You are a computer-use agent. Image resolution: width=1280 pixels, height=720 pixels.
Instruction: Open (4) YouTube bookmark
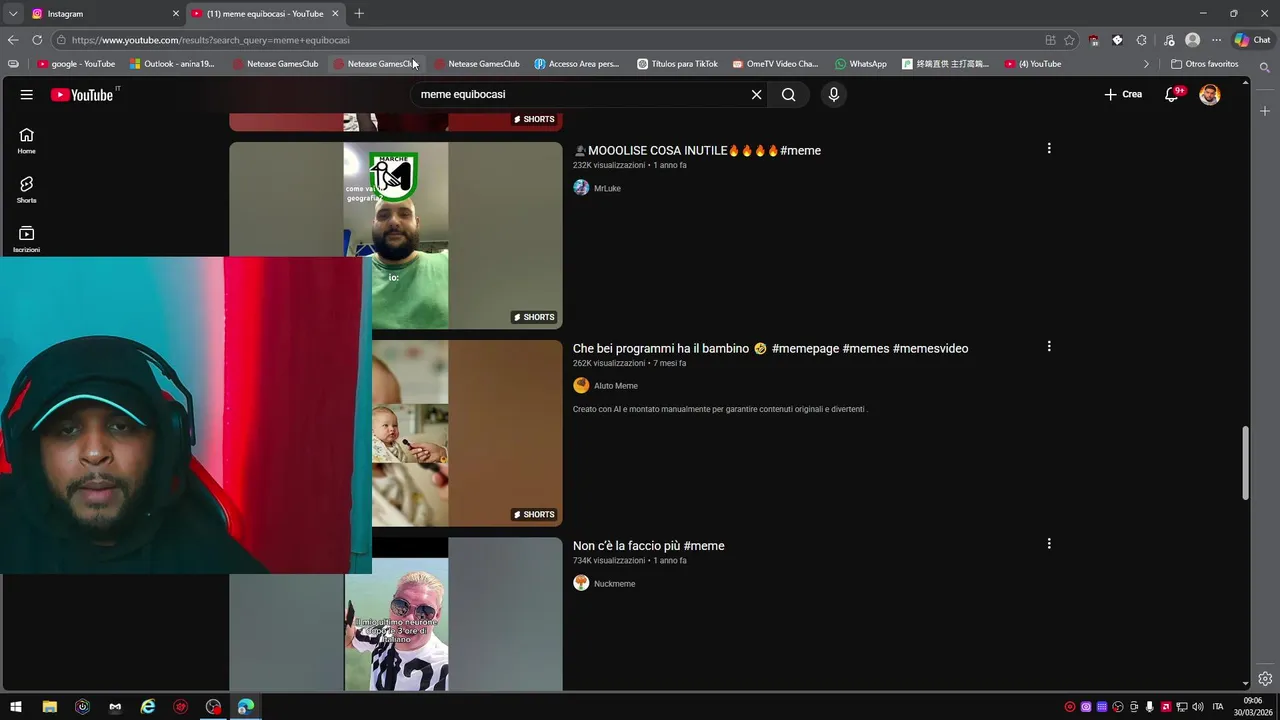pyautogui.click(x=1033, y=64)
